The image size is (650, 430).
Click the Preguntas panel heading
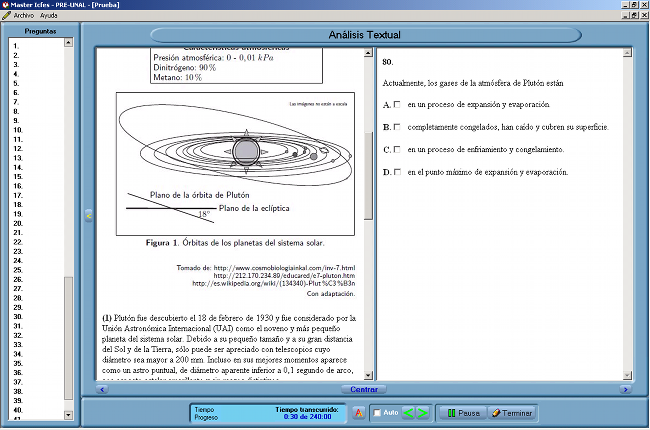click(40, 31)
